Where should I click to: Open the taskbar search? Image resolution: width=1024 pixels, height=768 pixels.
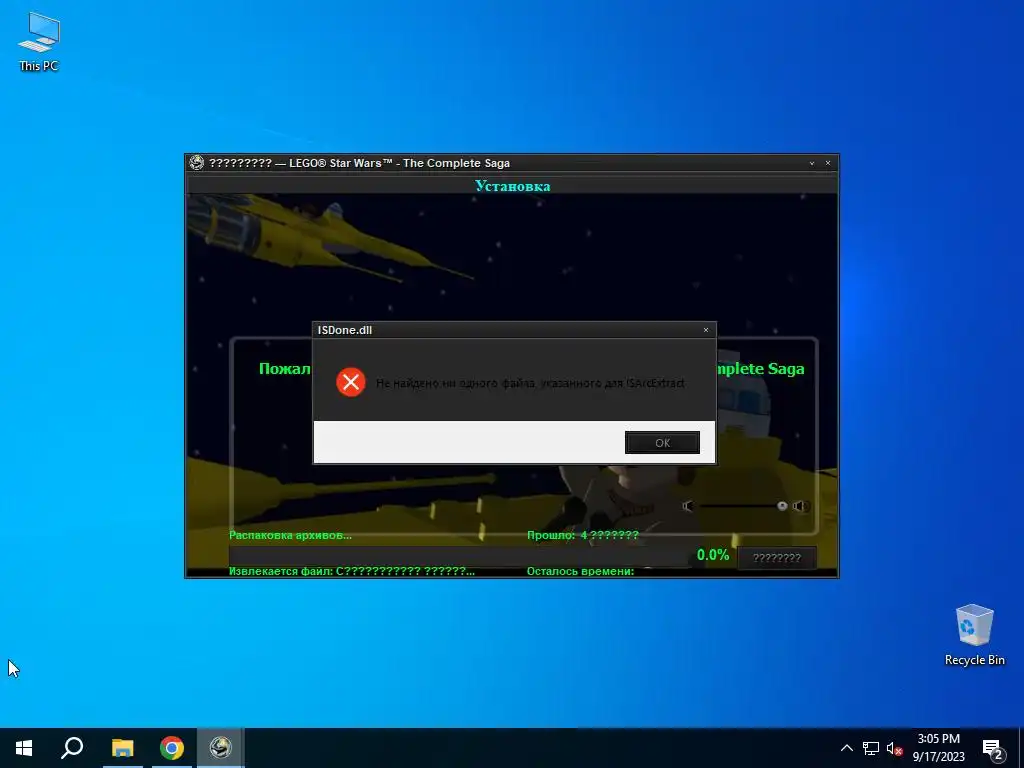(x=72, y=748)
